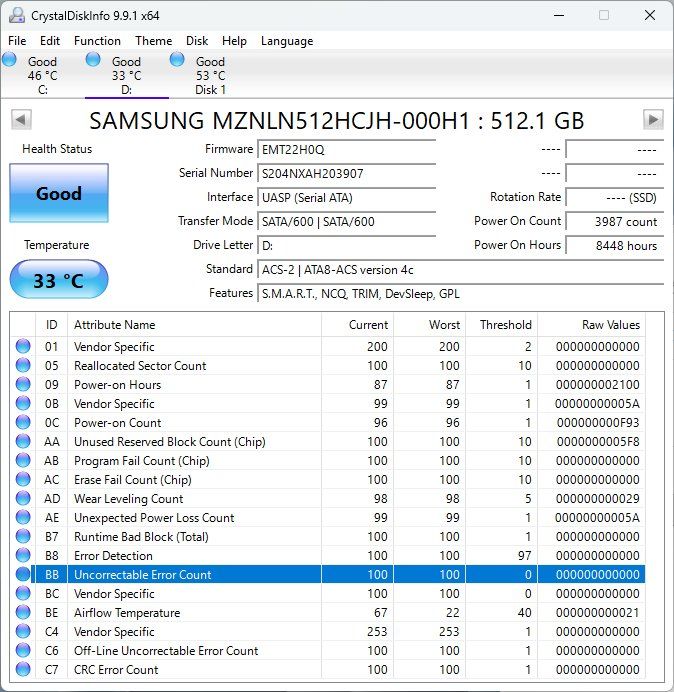Click status orb of Reallocated Sector Count row
The height and width of the screenshot is (692, 674).
[x=23, y=365]
